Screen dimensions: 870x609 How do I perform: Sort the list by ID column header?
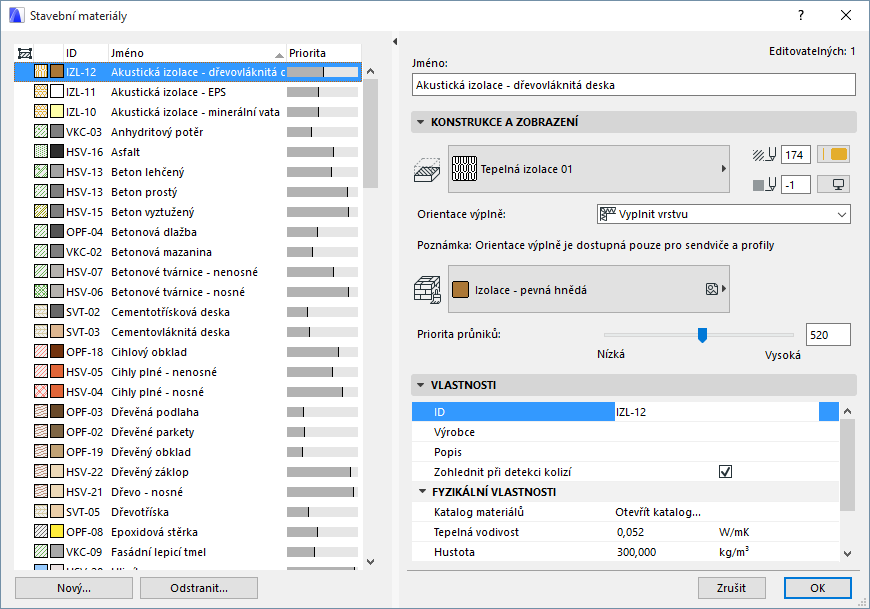click(x=86, y=53)
